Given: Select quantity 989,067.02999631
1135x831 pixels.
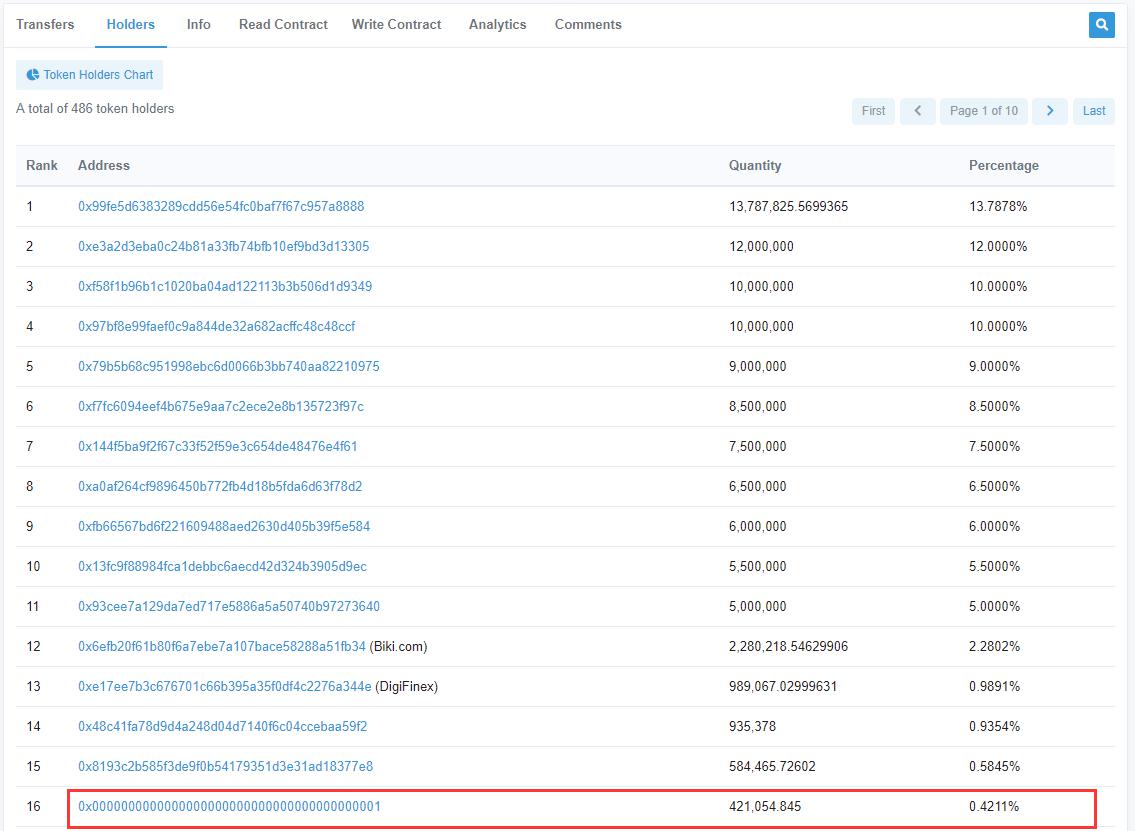Looking at the screenshot, I should pos(783,686).
